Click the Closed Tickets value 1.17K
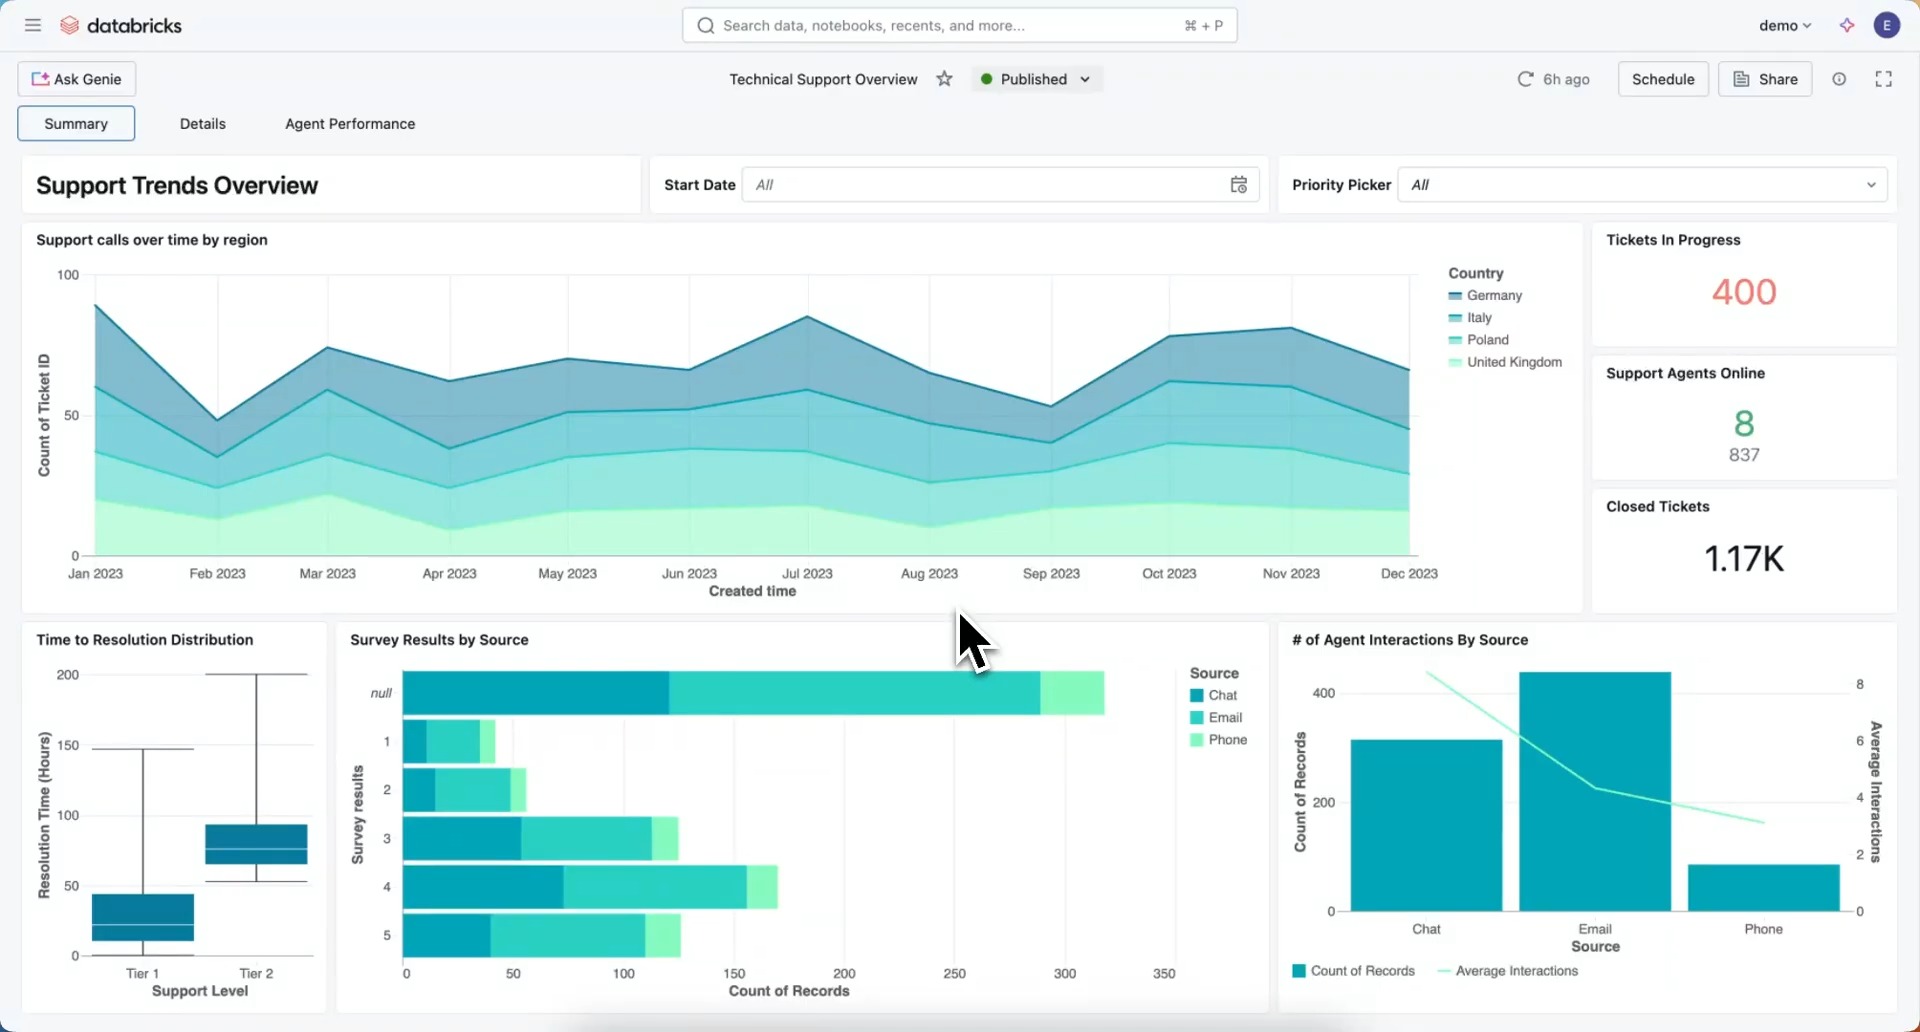1920x1032 pixels. pyautogui.click(x=1743, y=558)
